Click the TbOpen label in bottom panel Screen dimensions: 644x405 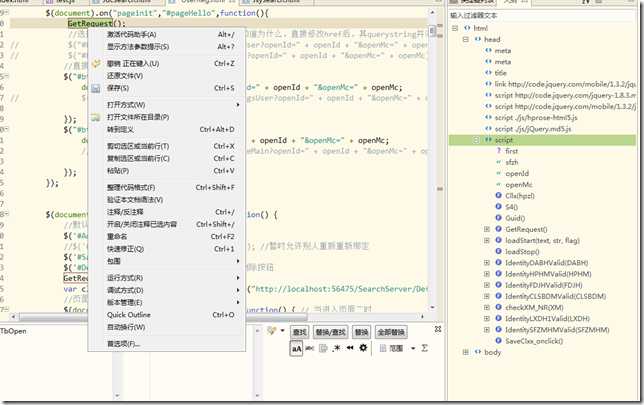pyautogui.click(x=14, y=331)
